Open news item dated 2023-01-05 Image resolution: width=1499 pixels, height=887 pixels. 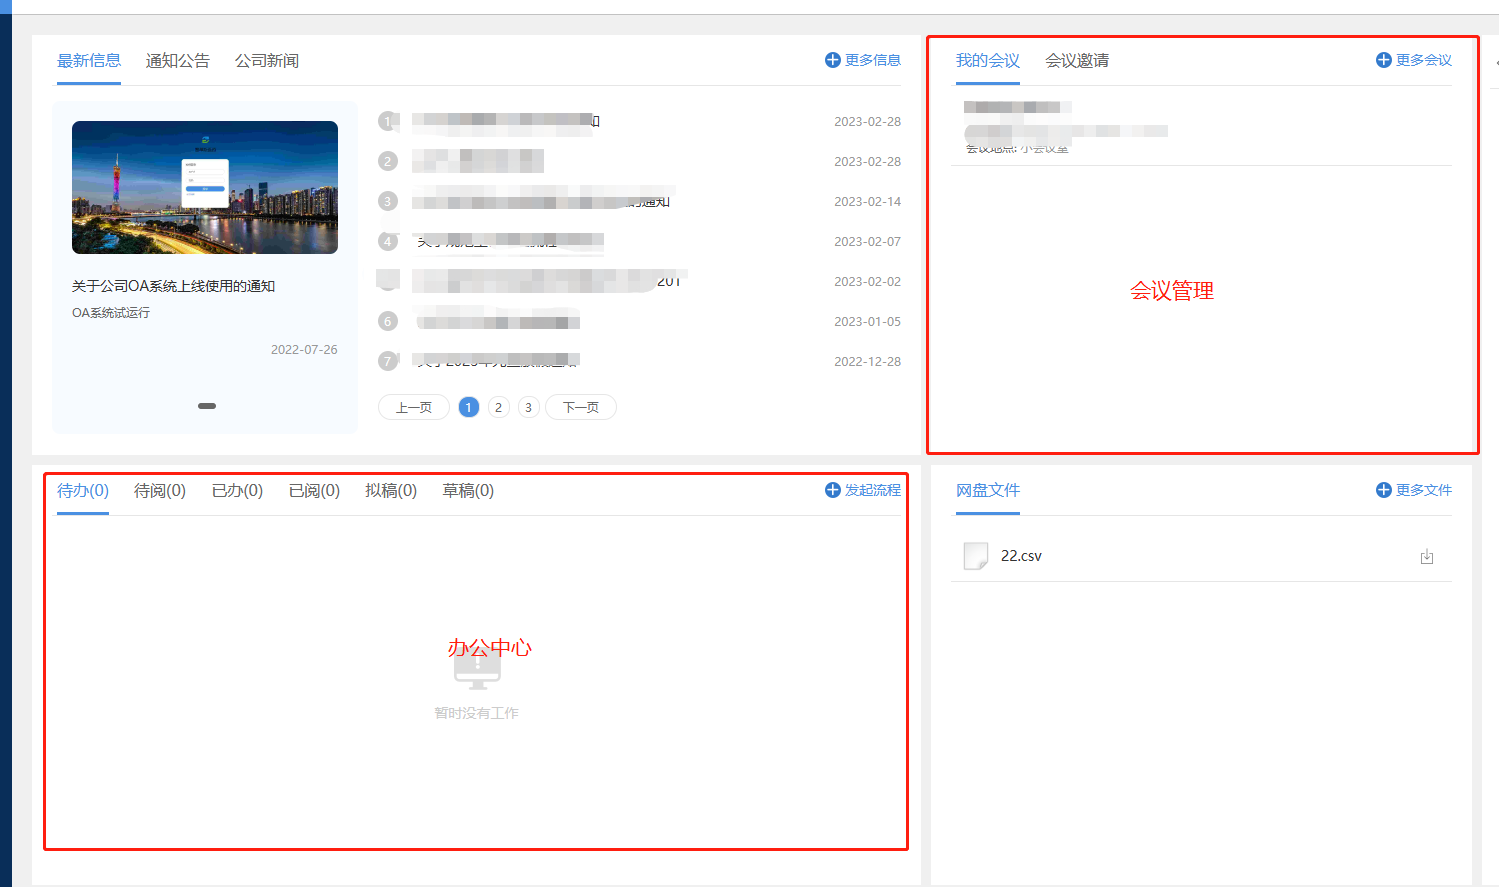(x=639, y=321)
